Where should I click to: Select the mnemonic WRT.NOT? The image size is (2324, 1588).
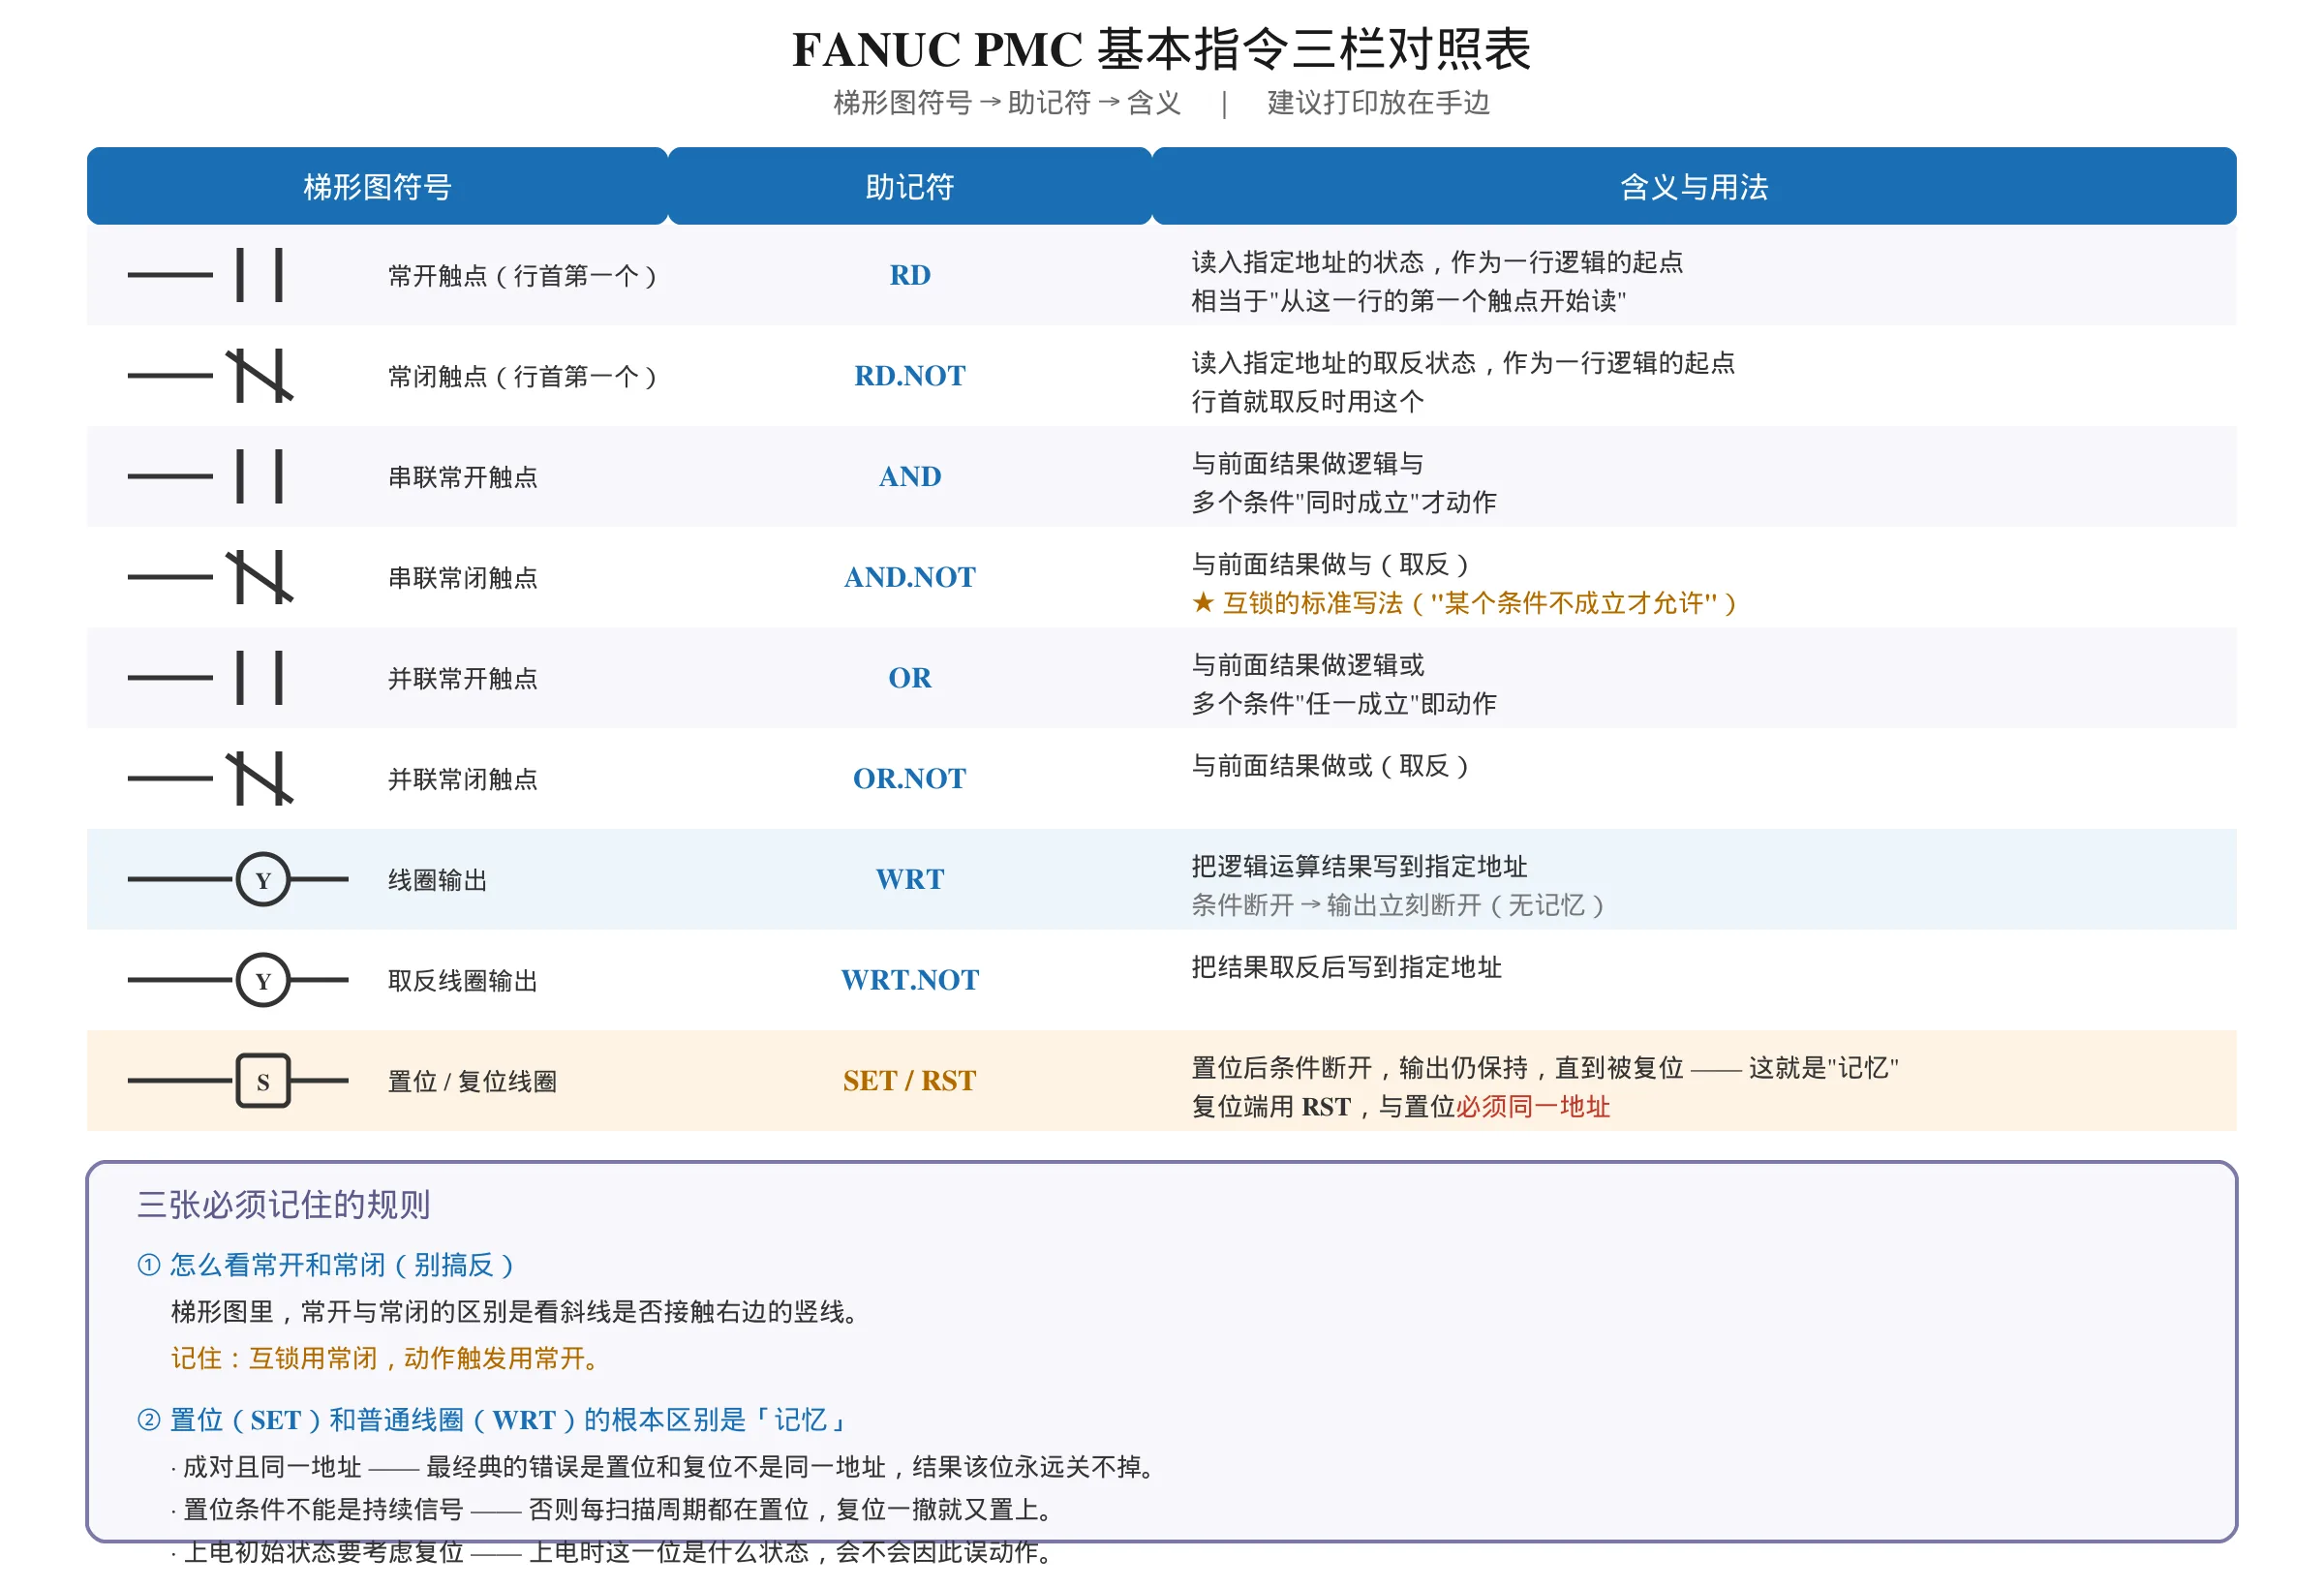tap(910, 980)
